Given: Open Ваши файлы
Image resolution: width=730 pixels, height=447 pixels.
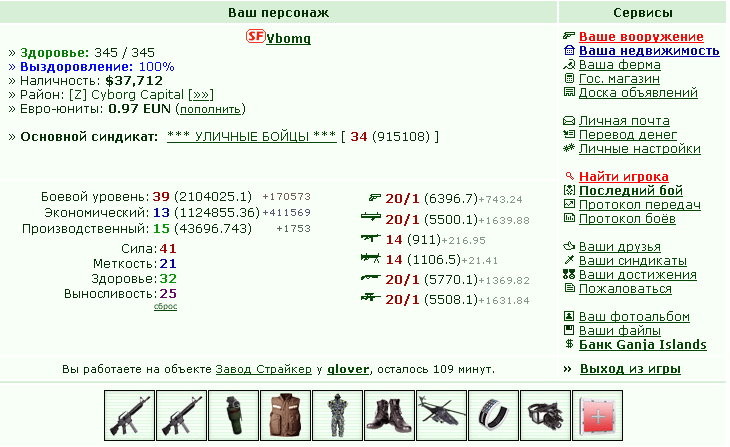Looking at the screenshot, I should click(620, 330).
